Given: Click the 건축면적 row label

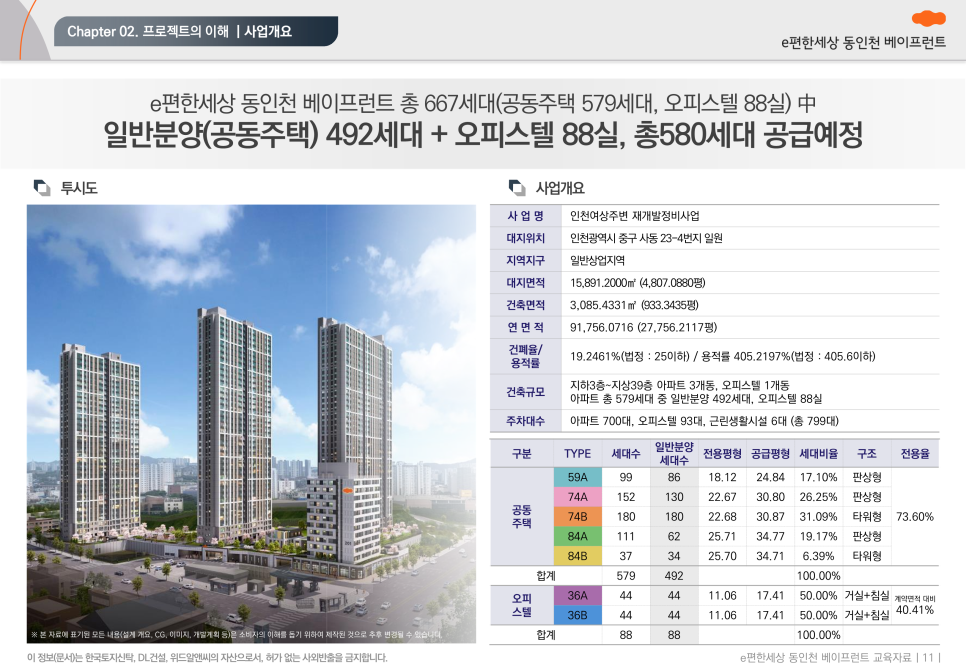Looking at the screenshot, I should 526,304.
